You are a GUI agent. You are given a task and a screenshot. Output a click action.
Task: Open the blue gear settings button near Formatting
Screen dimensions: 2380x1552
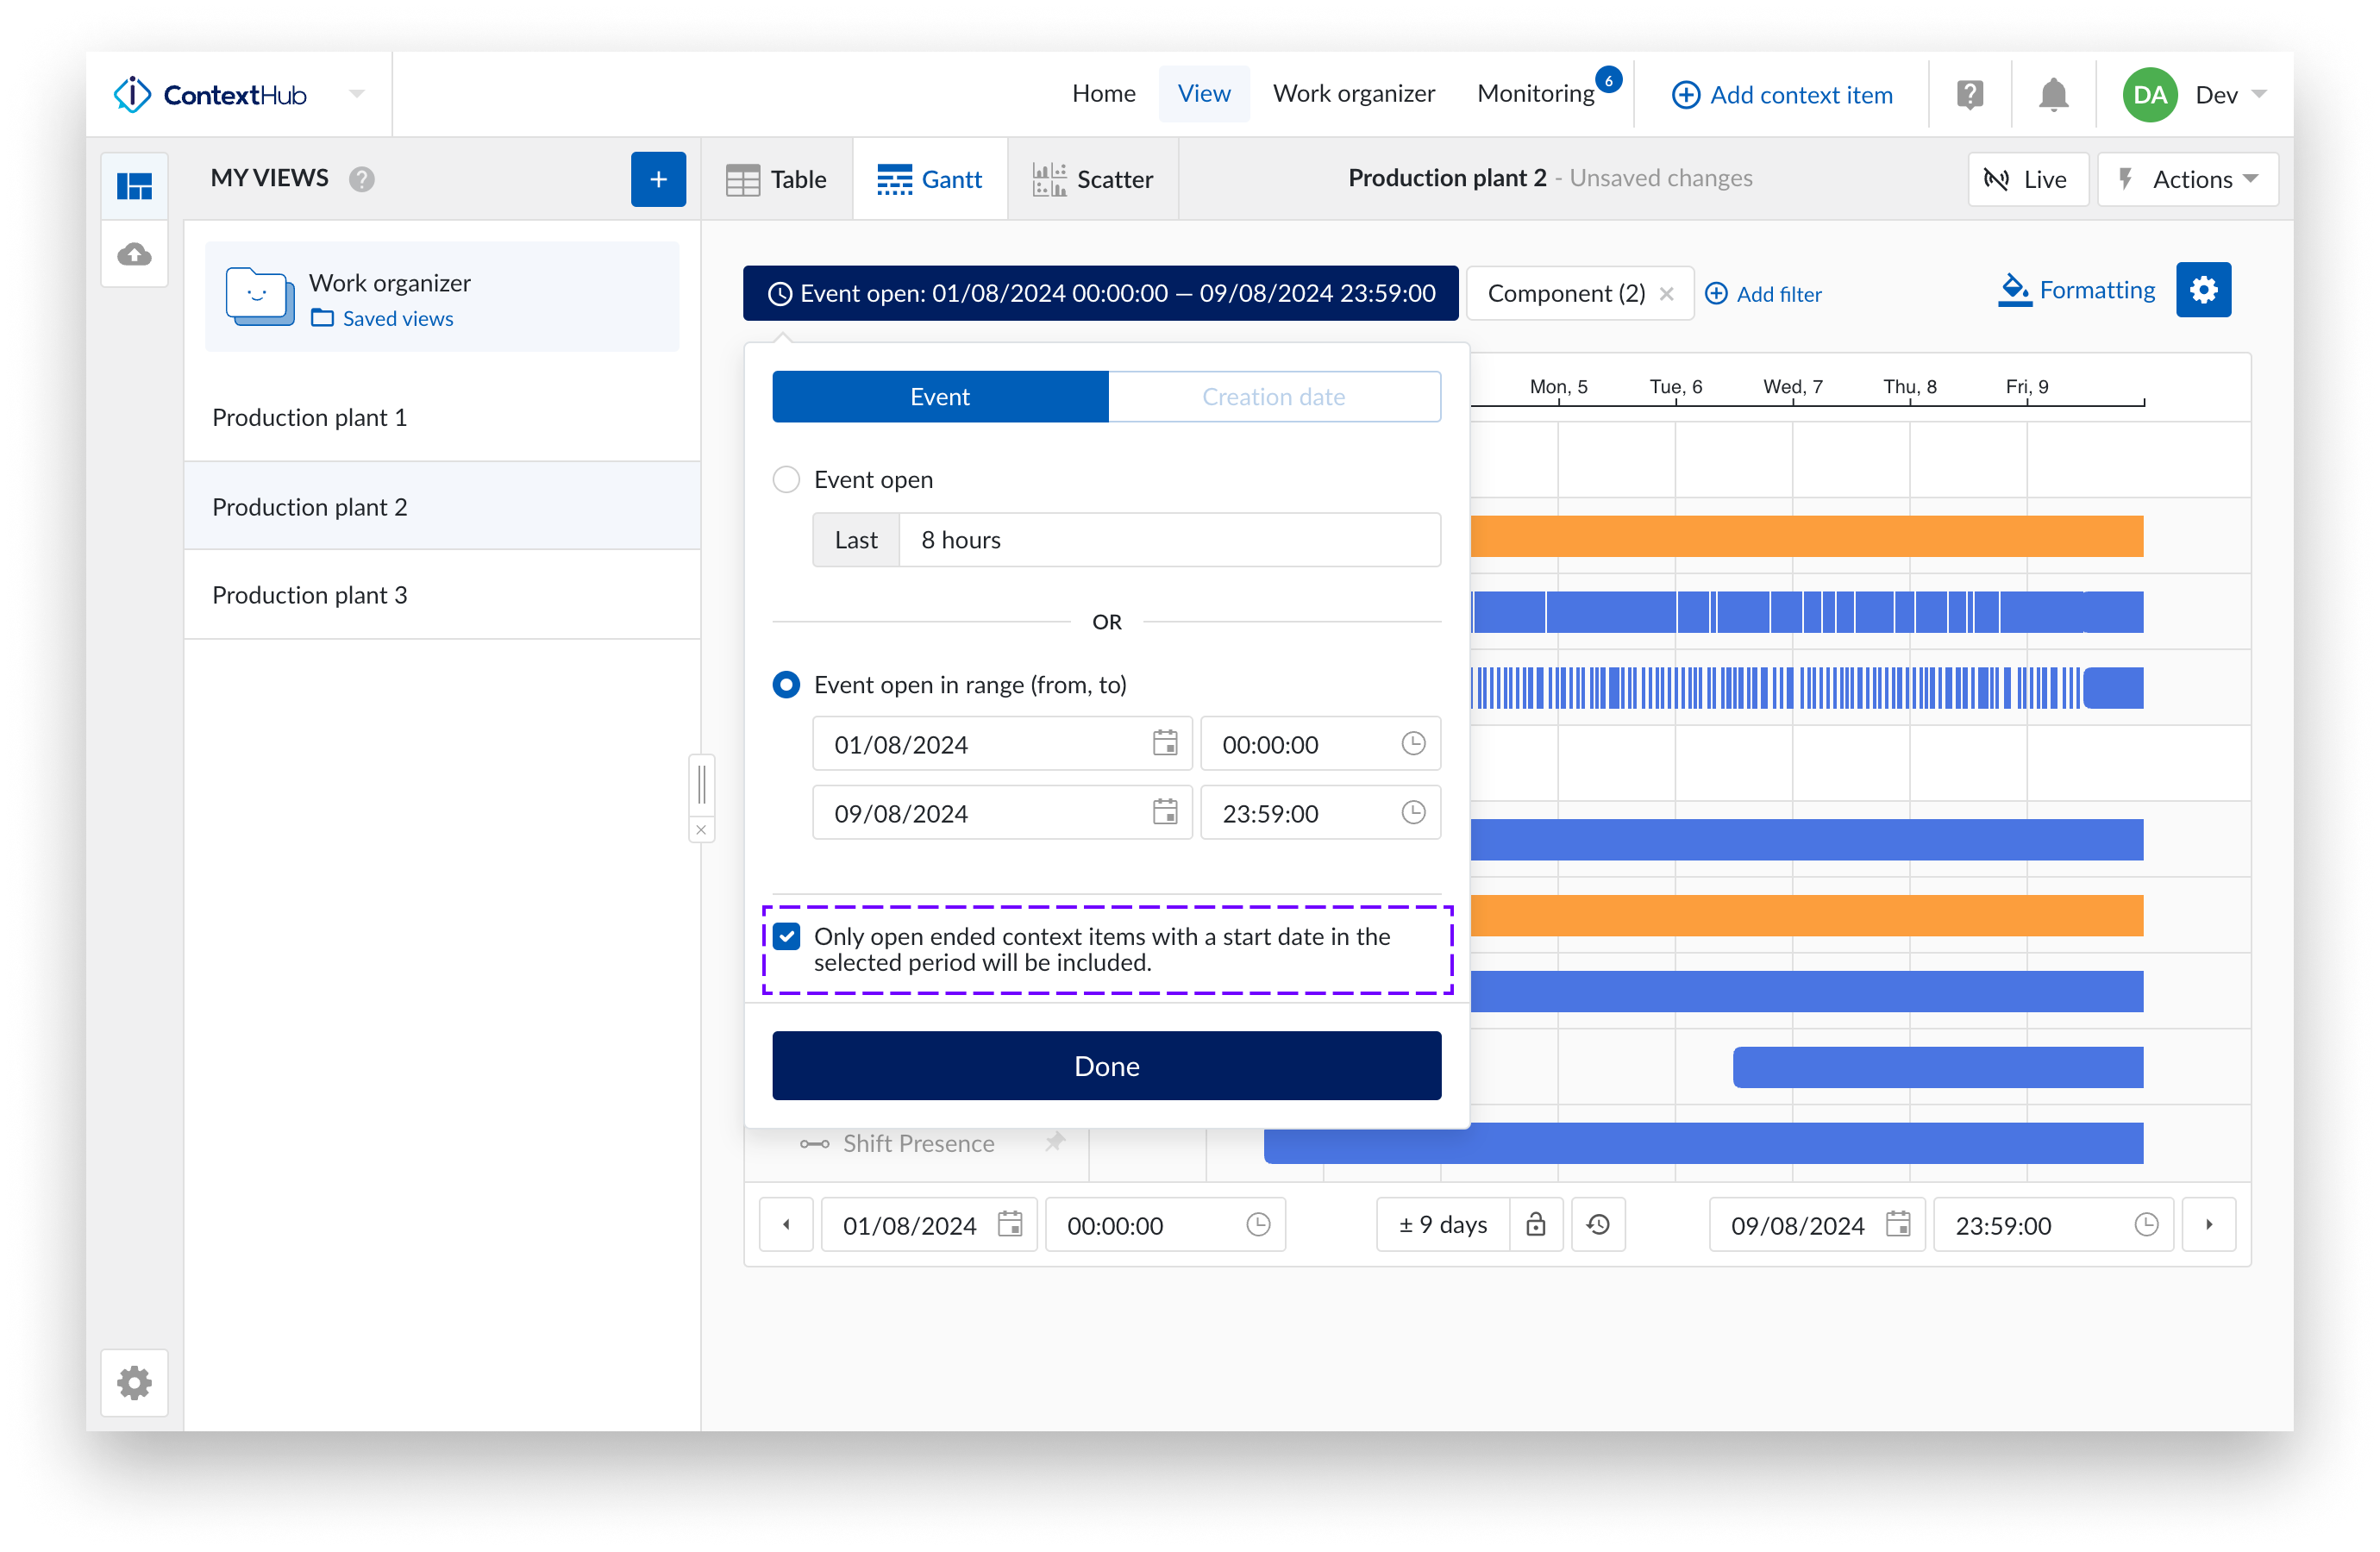click(x=2202, y=290)
